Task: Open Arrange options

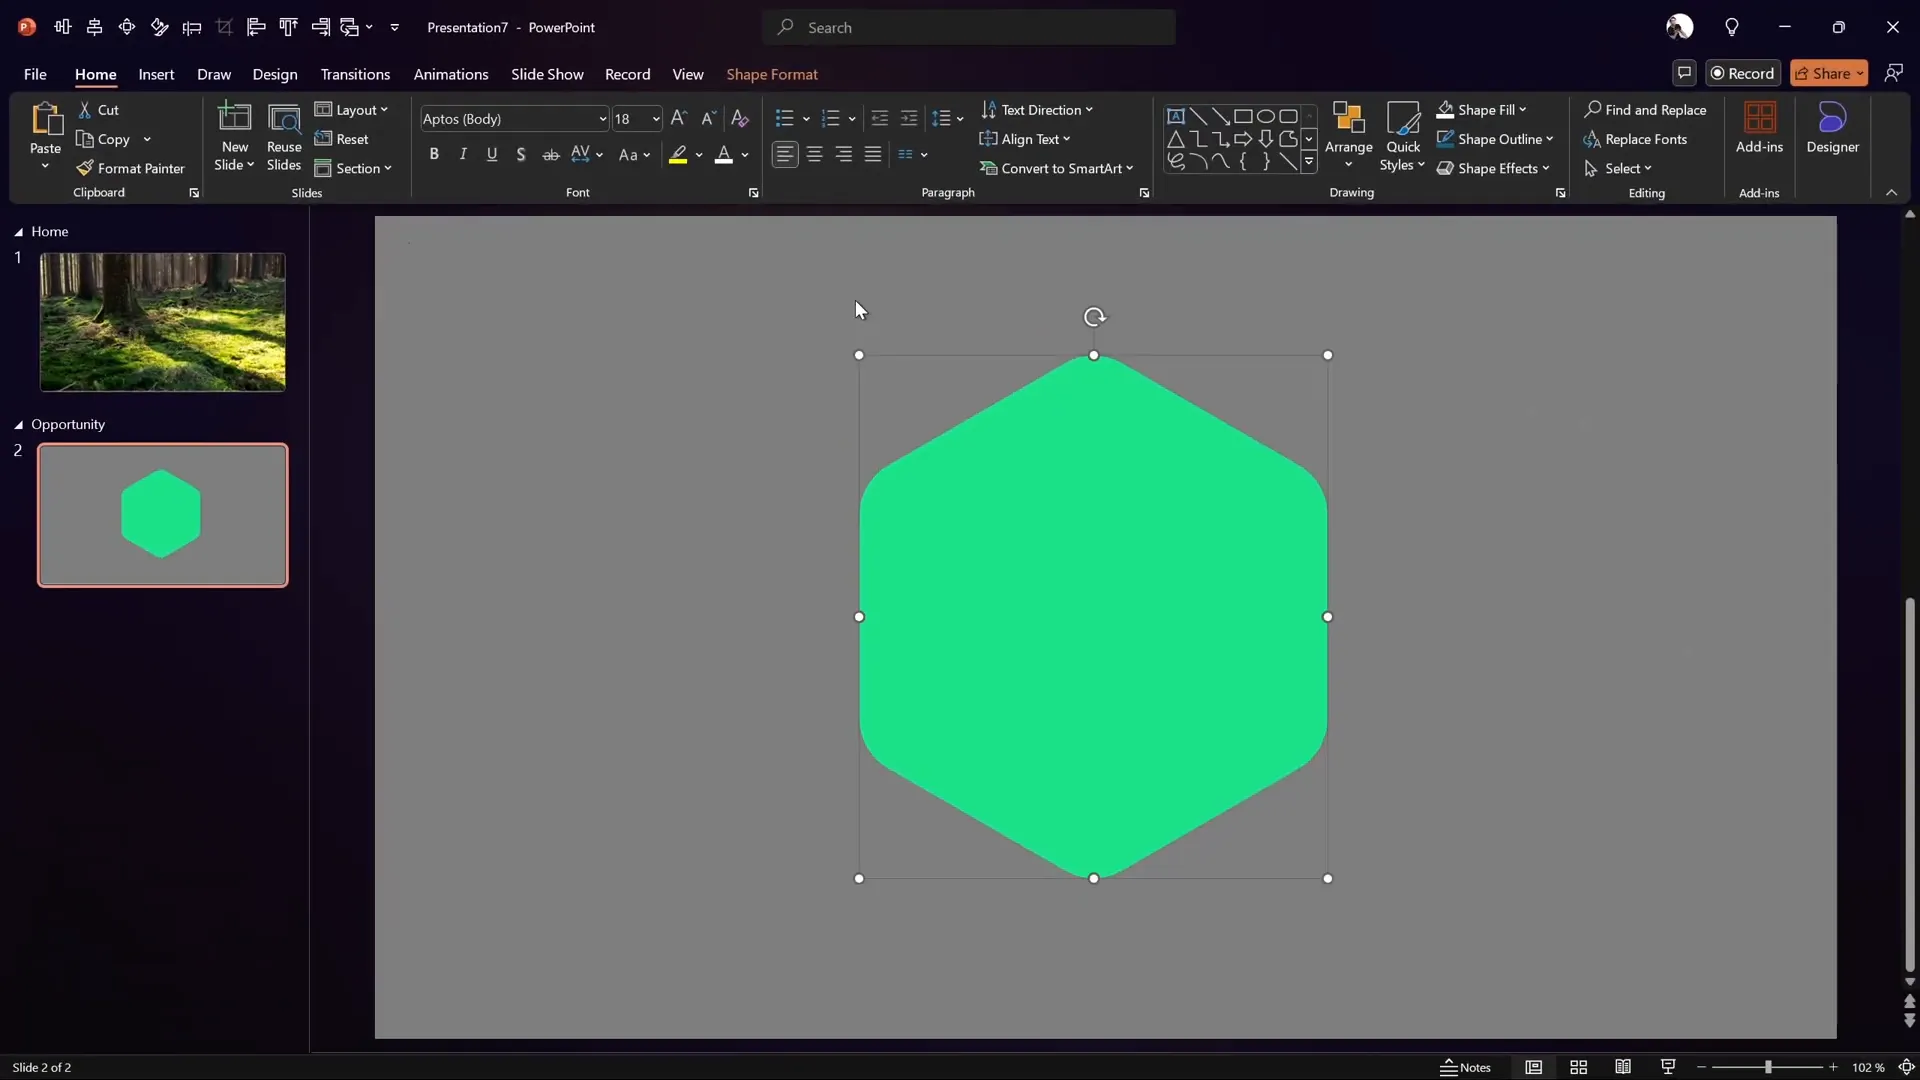Action: (1348, 137)
